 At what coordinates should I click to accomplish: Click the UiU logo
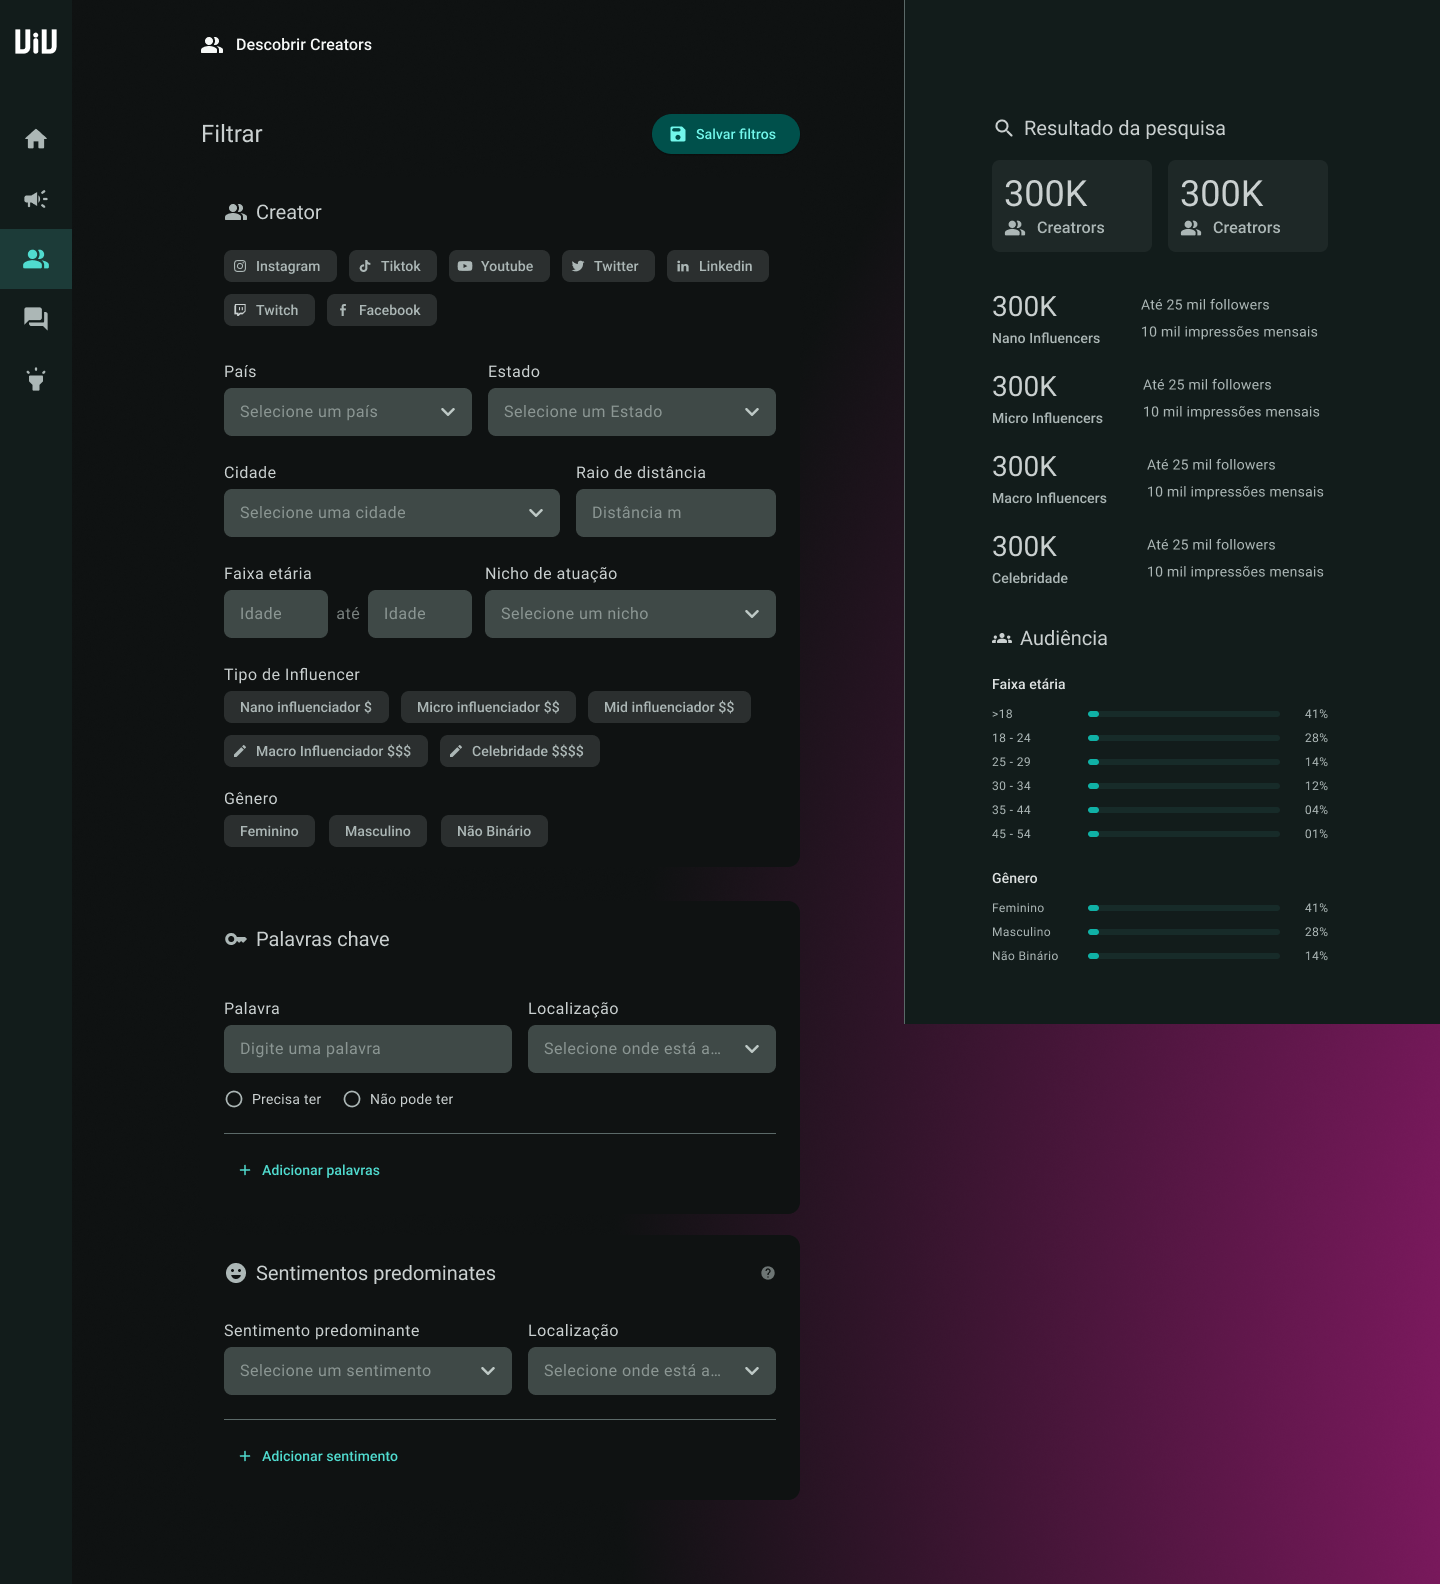tap(36, 41)
